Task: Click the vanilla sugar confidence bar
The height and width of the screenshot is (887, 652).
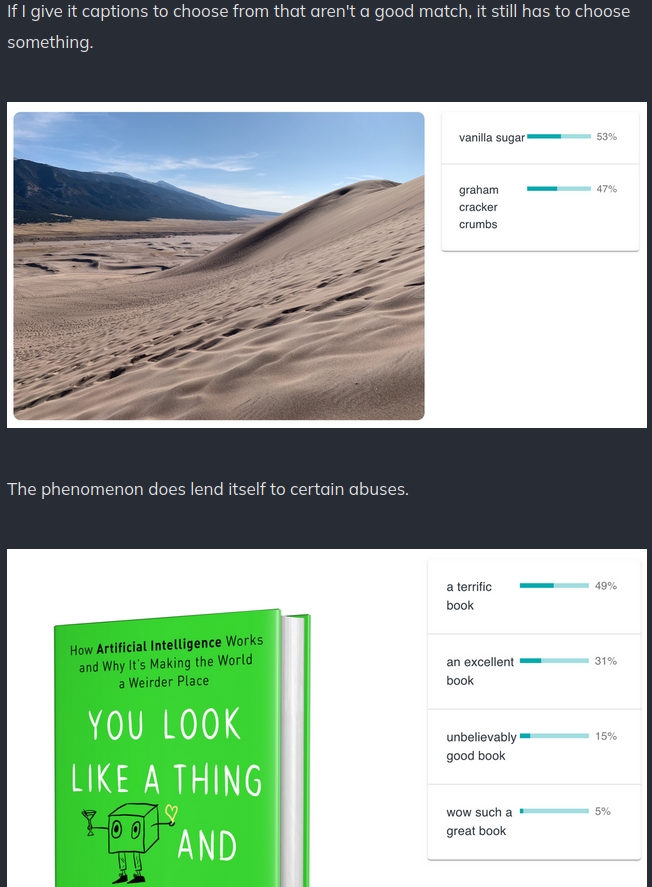Action: click(x=559, y=136)
